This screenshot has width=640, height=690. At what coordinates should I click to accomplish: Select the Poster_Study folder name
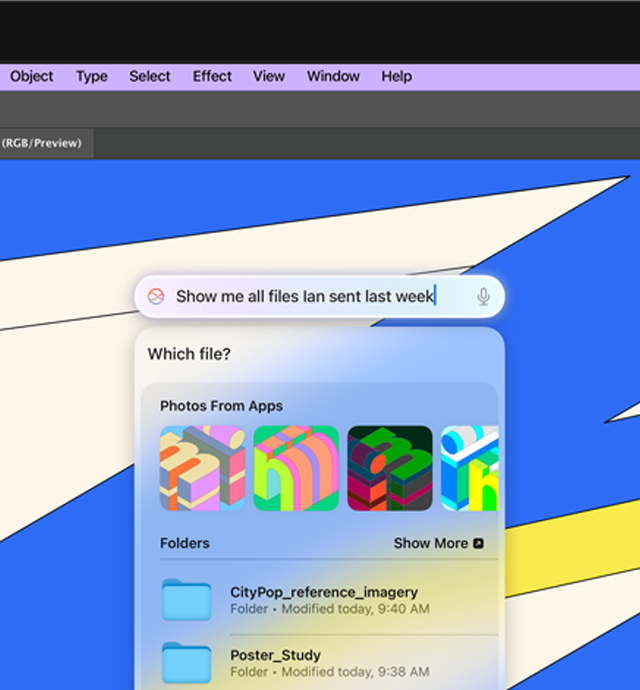(275, 655)
